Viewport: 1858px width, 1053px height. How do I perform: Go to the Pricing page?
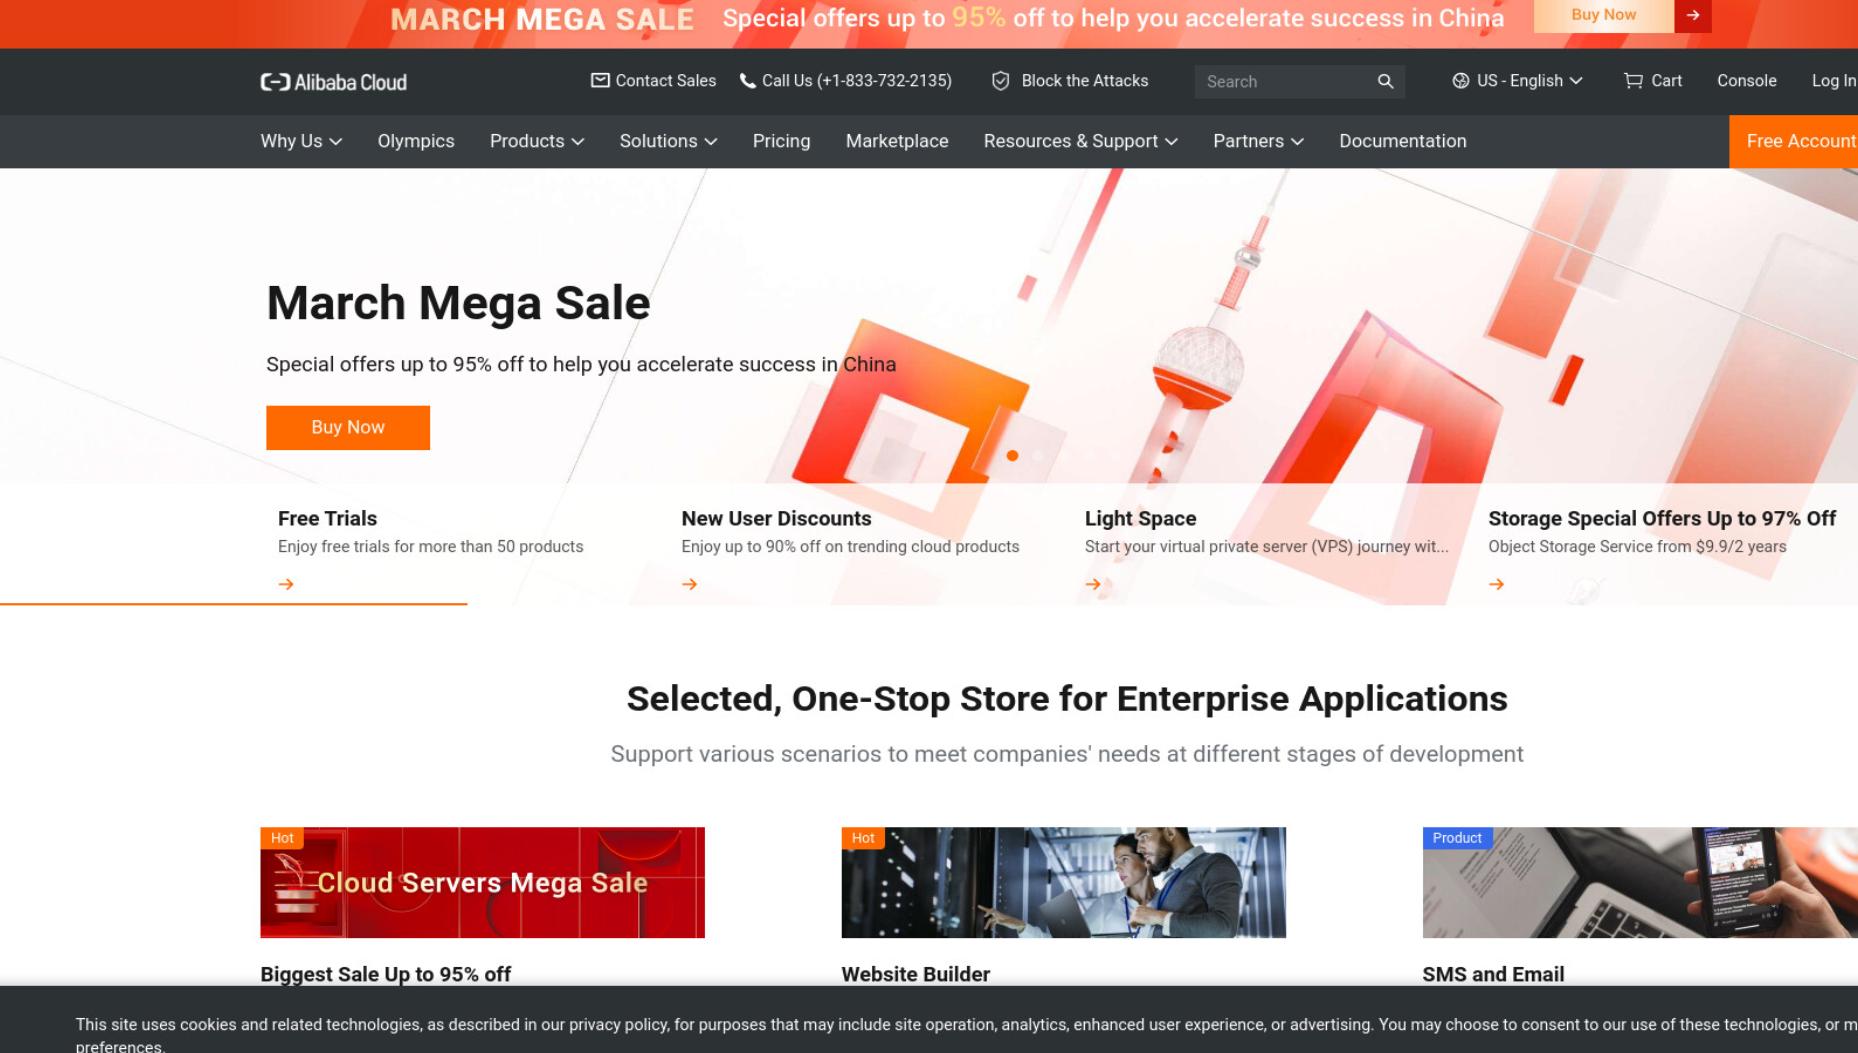tap(781, 141)
